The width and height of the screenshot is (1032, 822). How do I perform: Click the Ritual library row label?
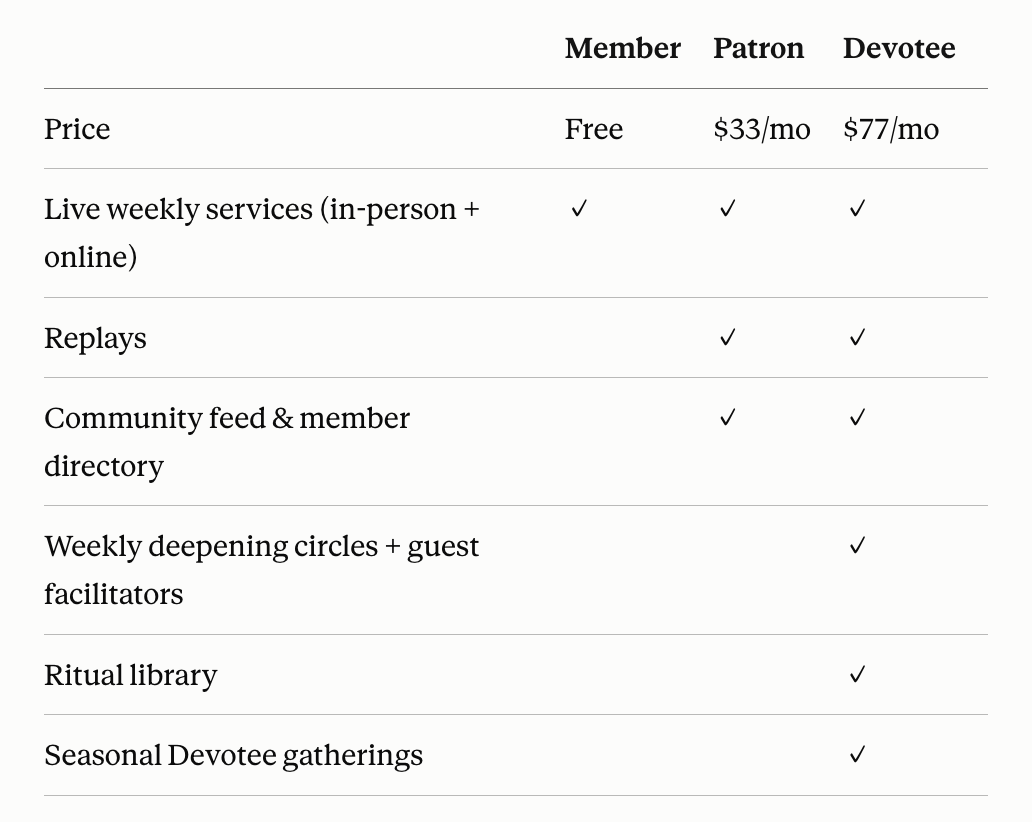(130, 676)
